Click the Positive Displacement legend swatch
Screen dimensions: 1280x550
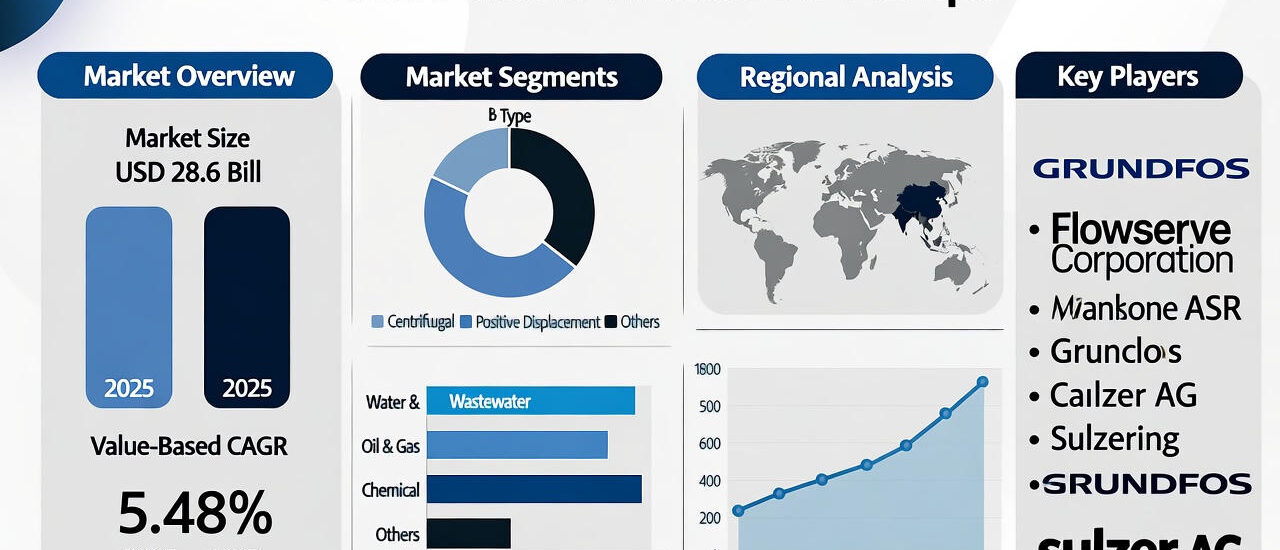pyautogui.click(x=465, y=322)
